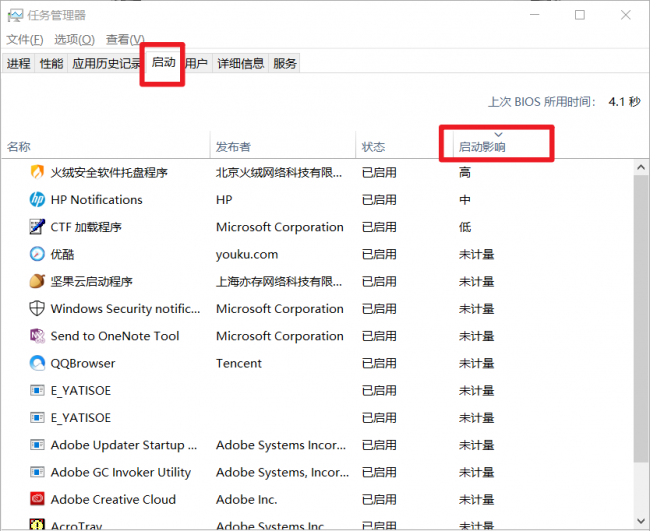Click the Adobe Updater Startup icon
The height and width of the screenshot is (531, 650).
point(37,445)
